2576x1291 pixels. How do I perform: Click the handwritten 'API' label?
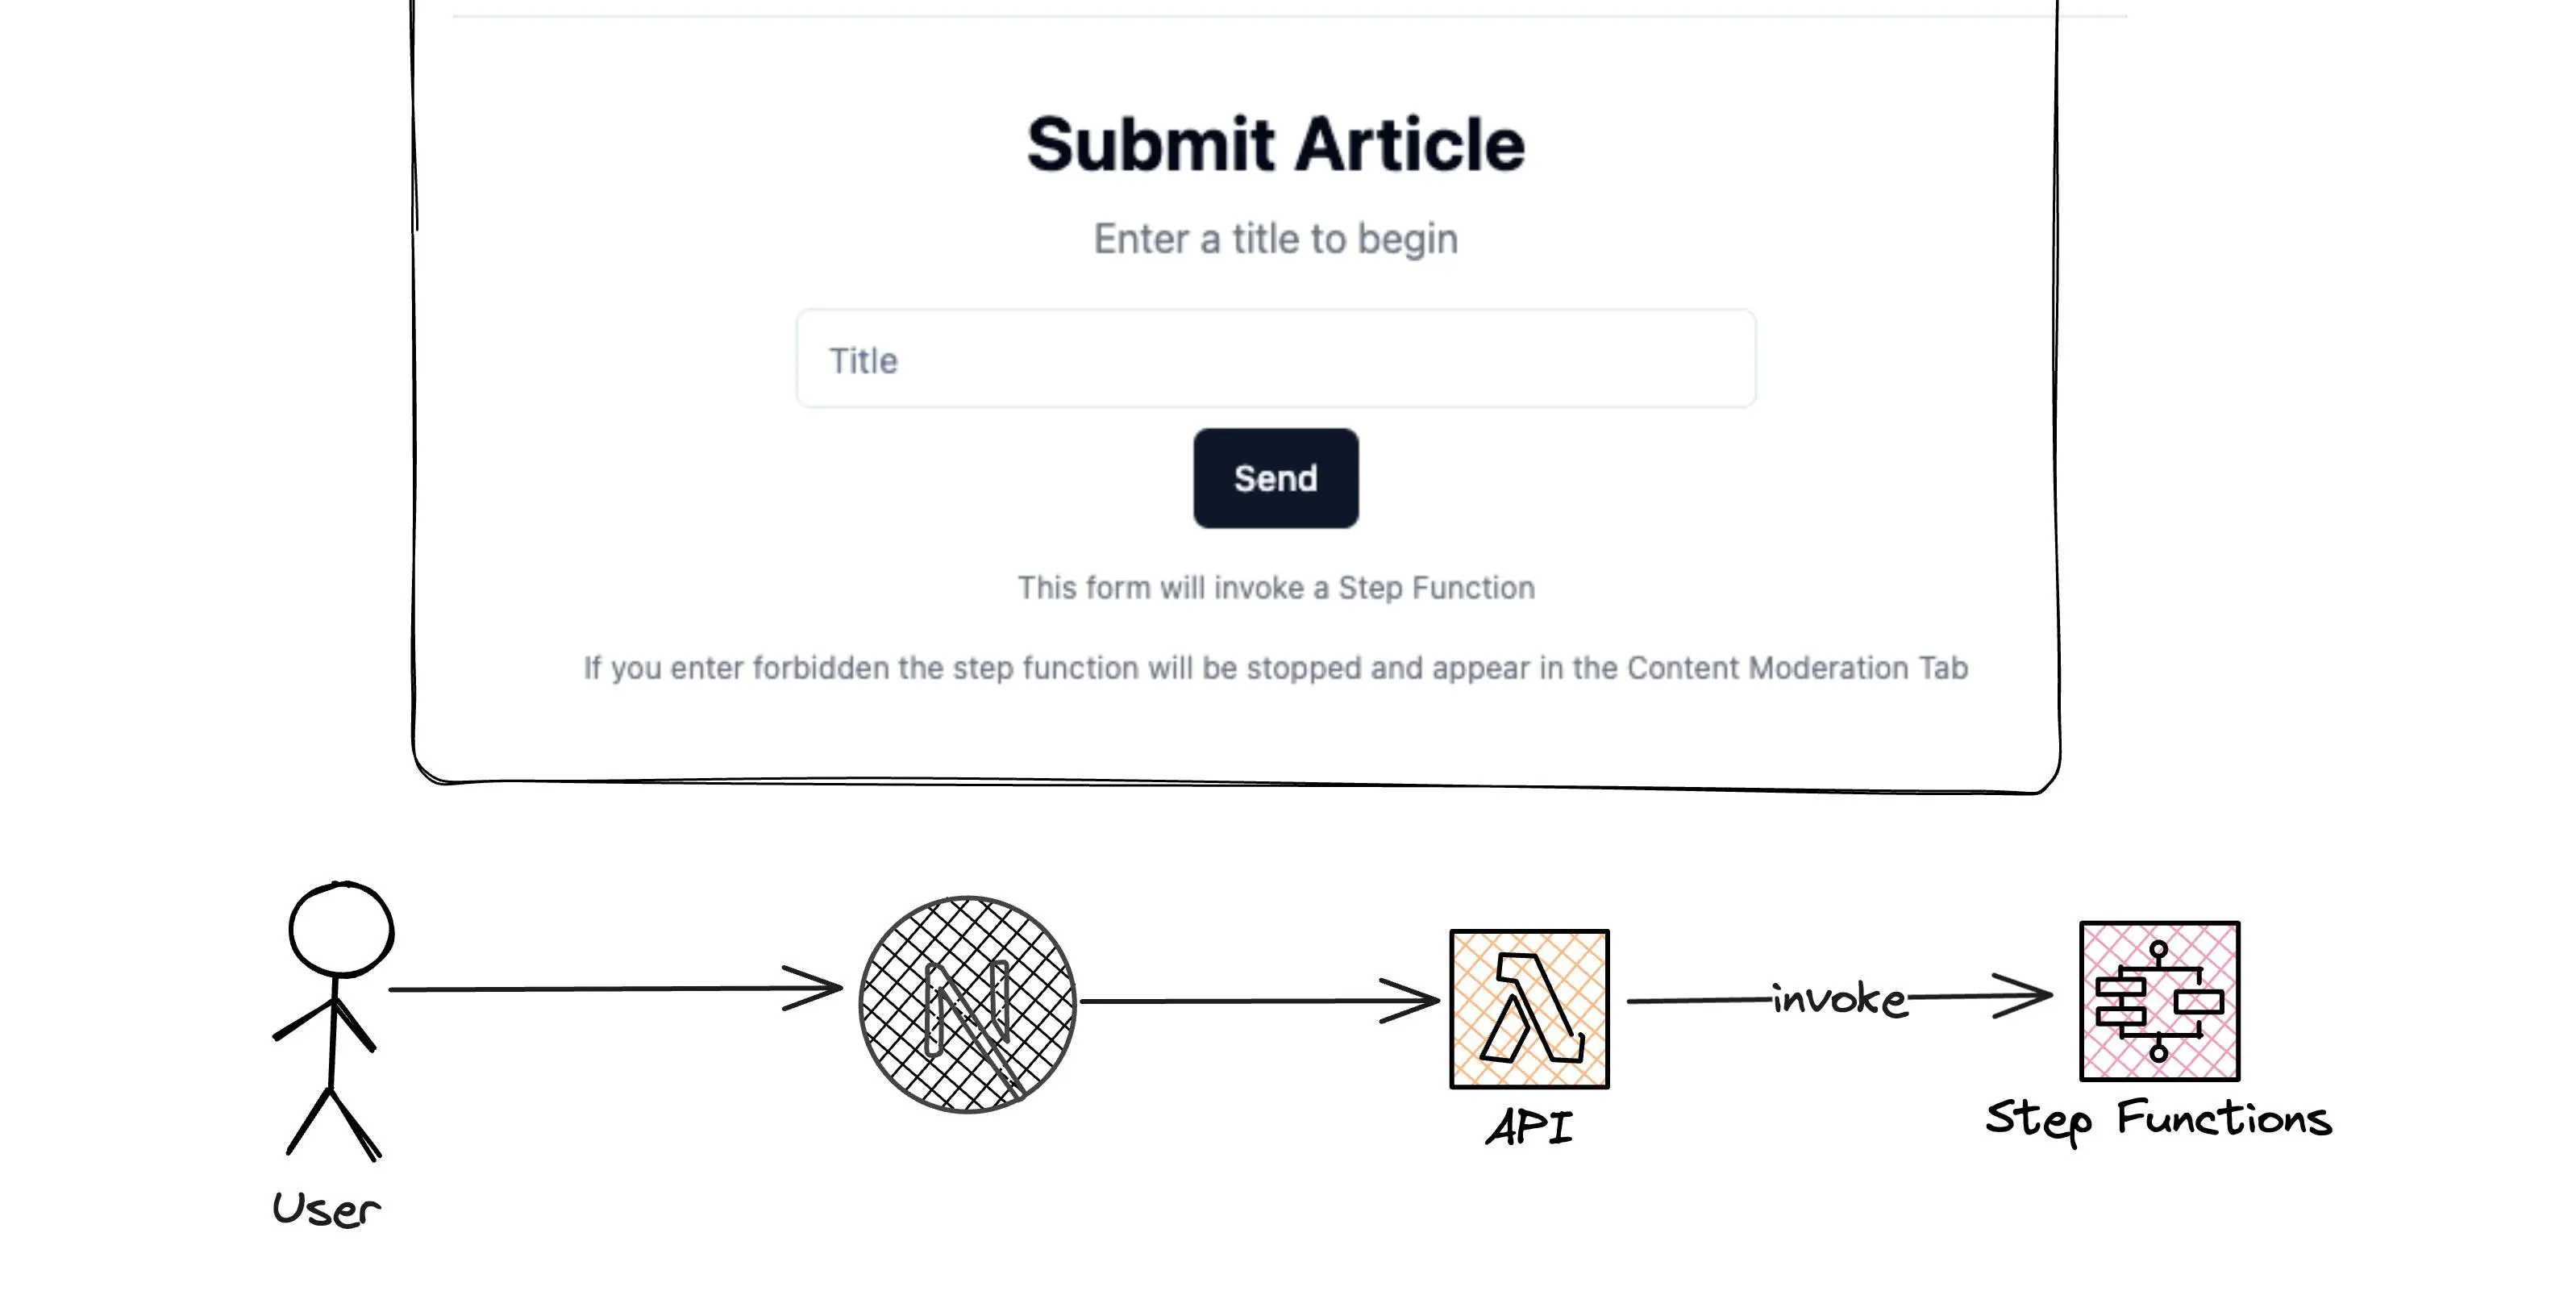(x=1529, y=1128)
